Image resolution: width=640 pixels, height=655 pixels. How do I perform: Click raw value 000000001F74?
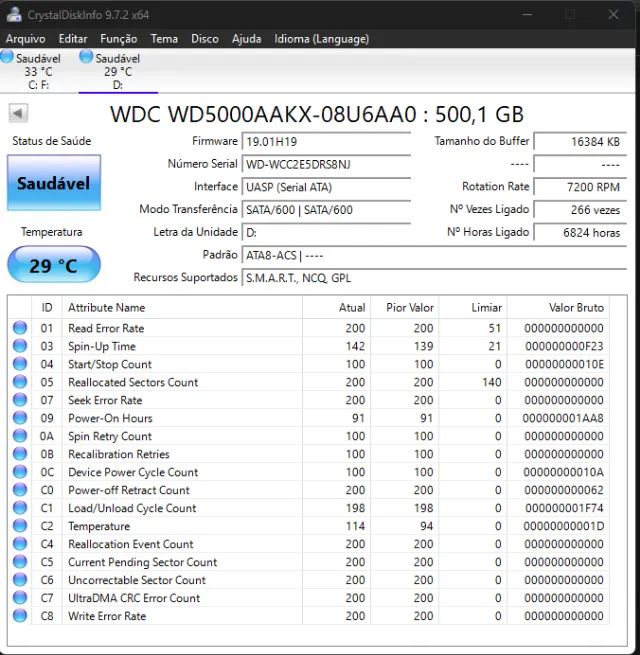564,508
